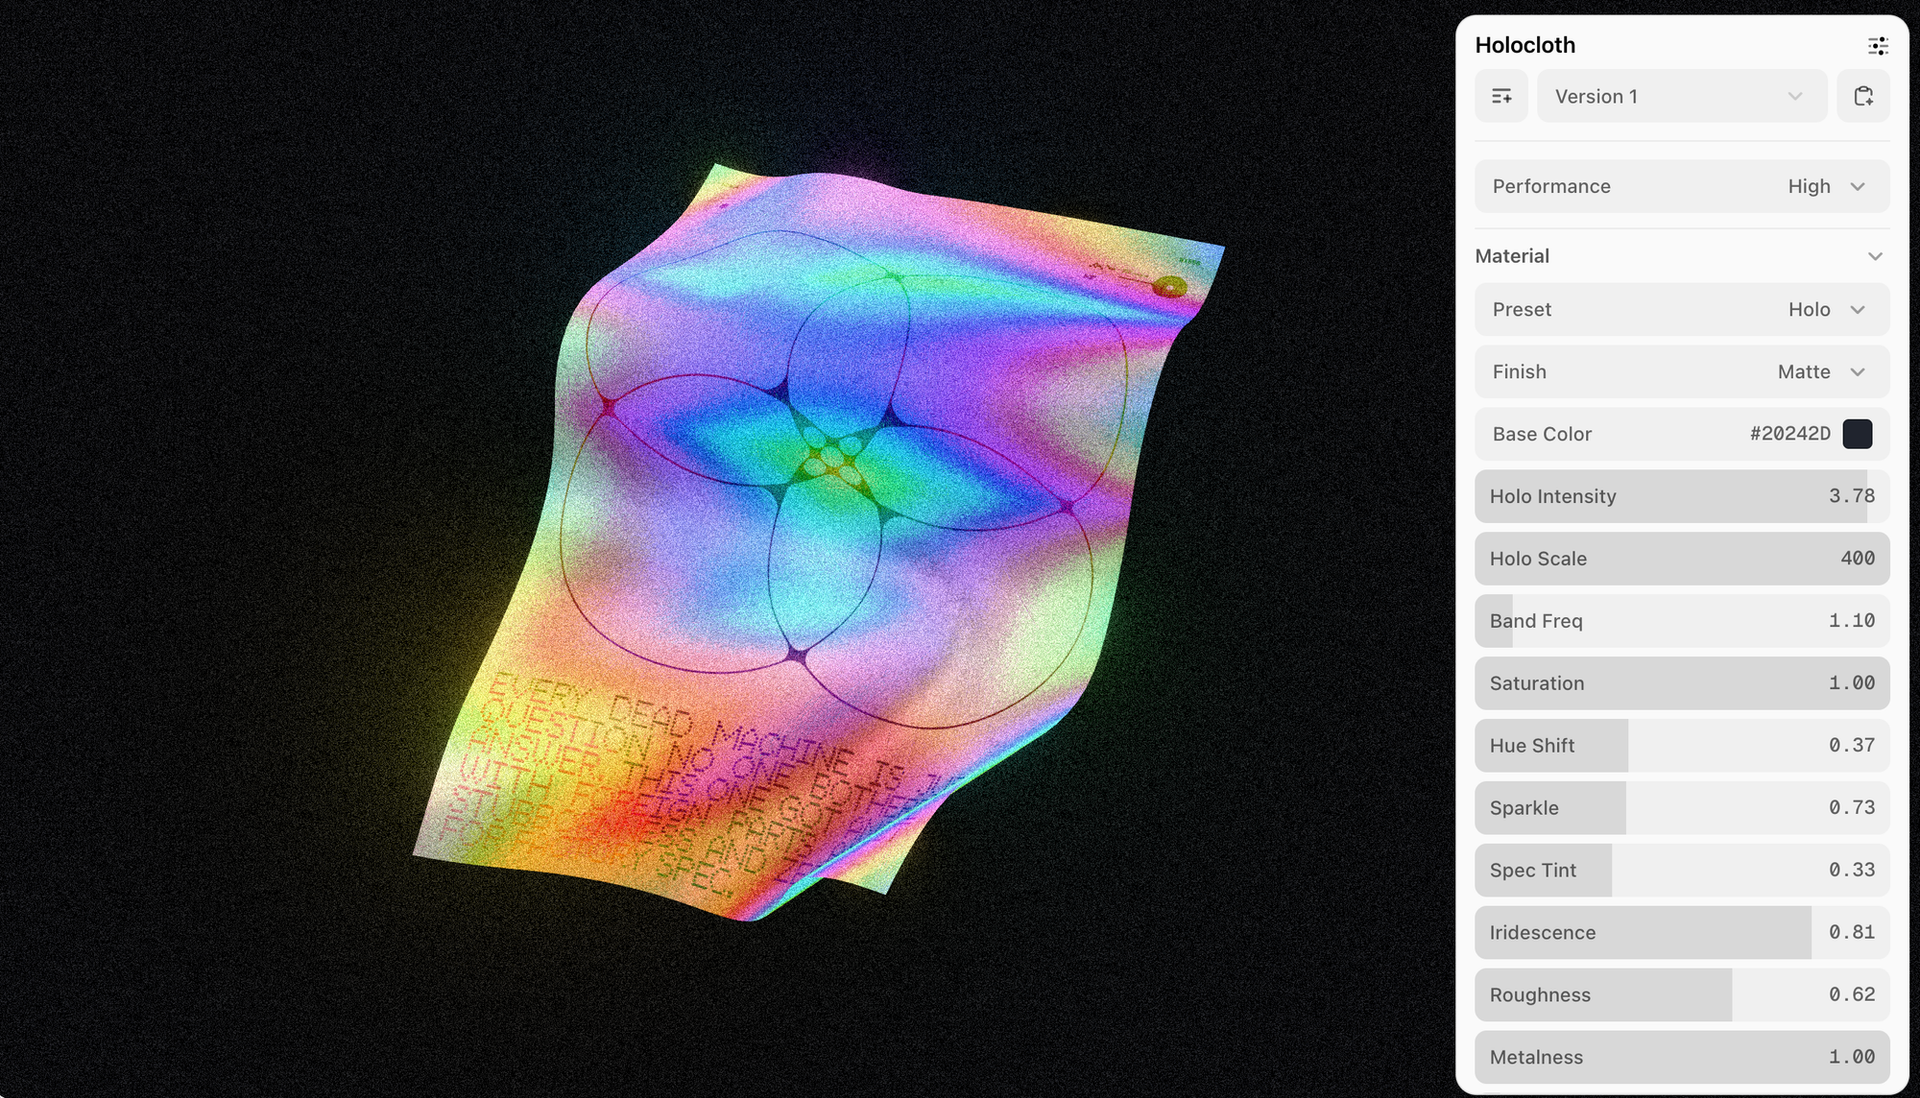
Task: Click the Roughness slider
Action: [1682, 995]
